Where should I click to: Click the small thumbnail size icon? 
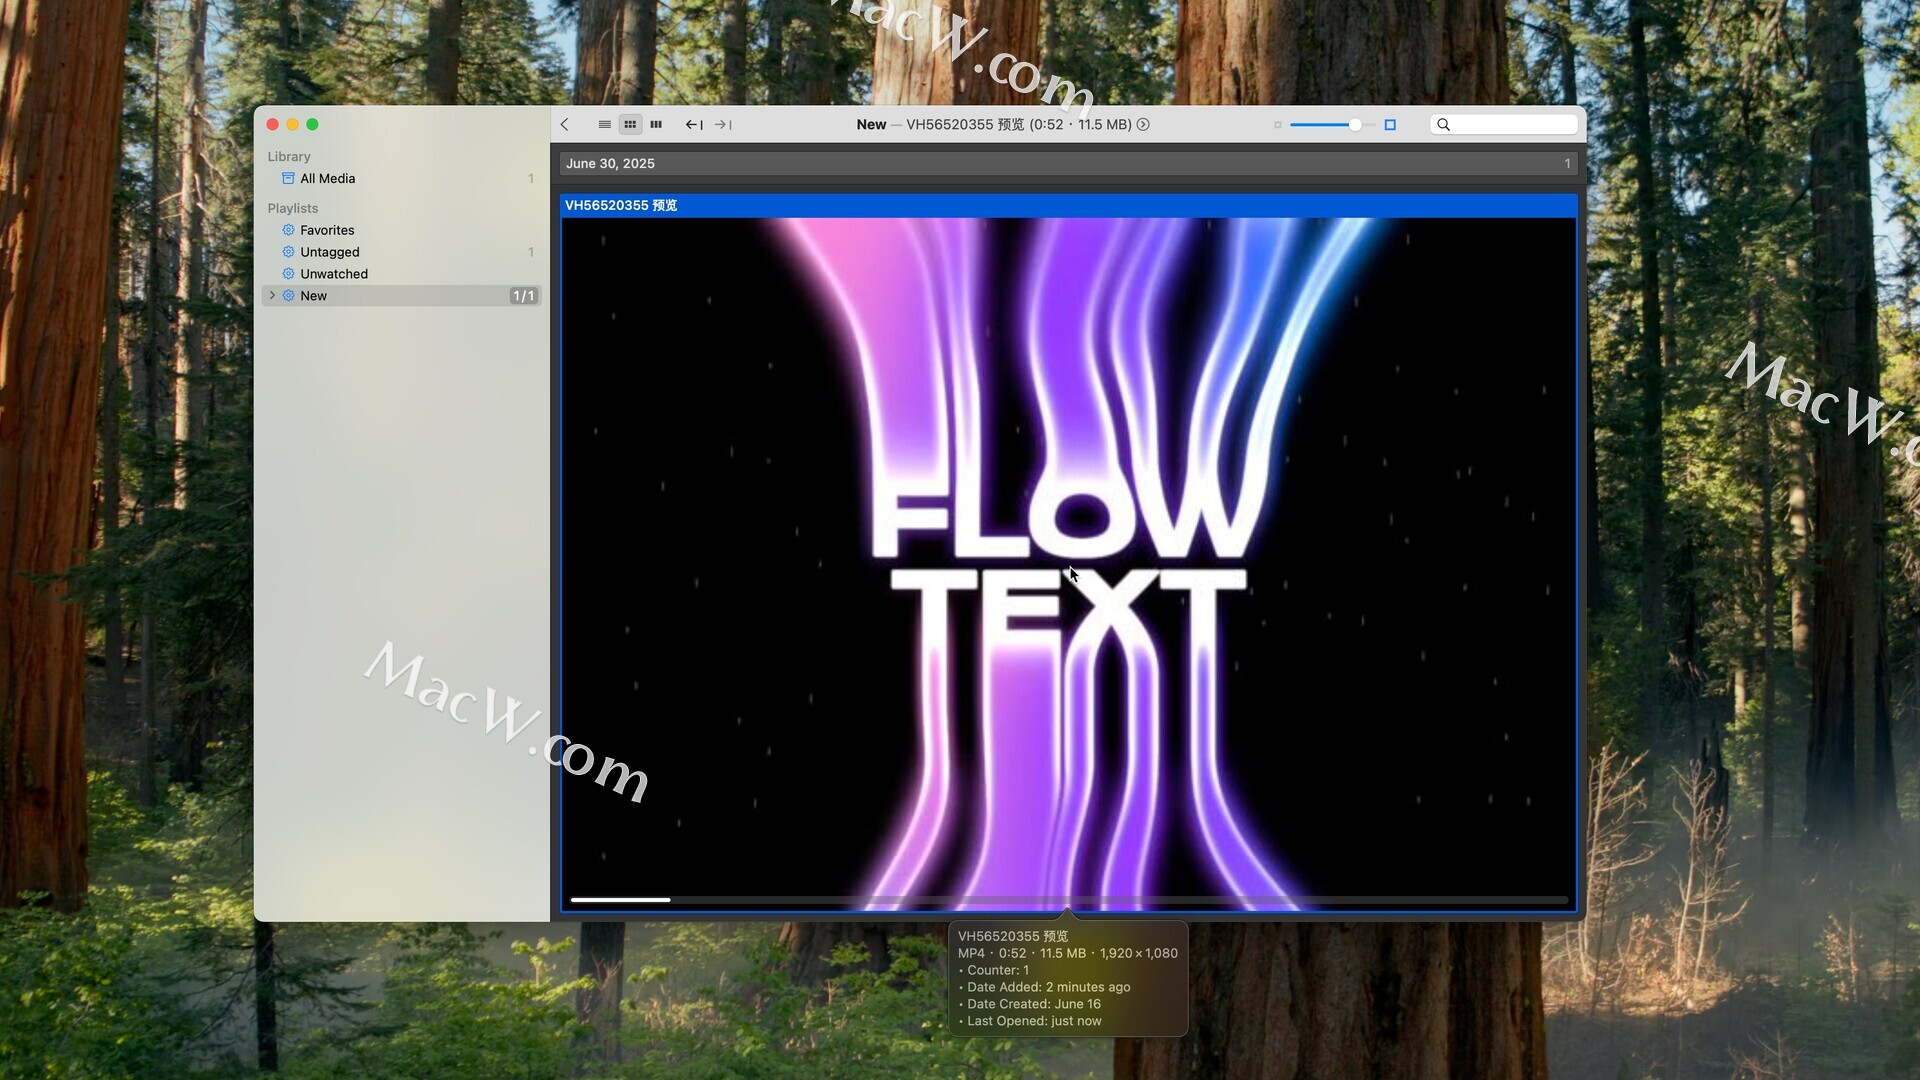click(x=1277, y=125)
